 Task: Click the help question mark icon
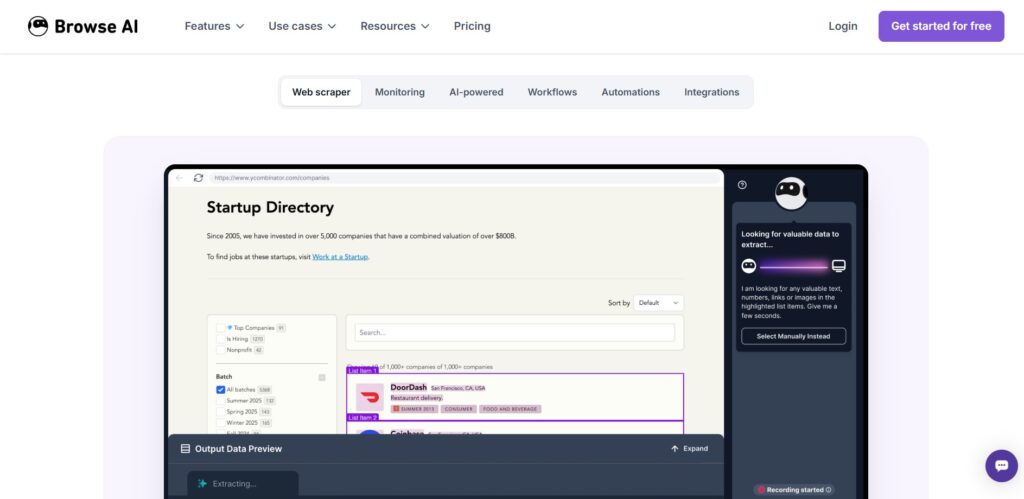pyautogui.click(x=742, y=185)
